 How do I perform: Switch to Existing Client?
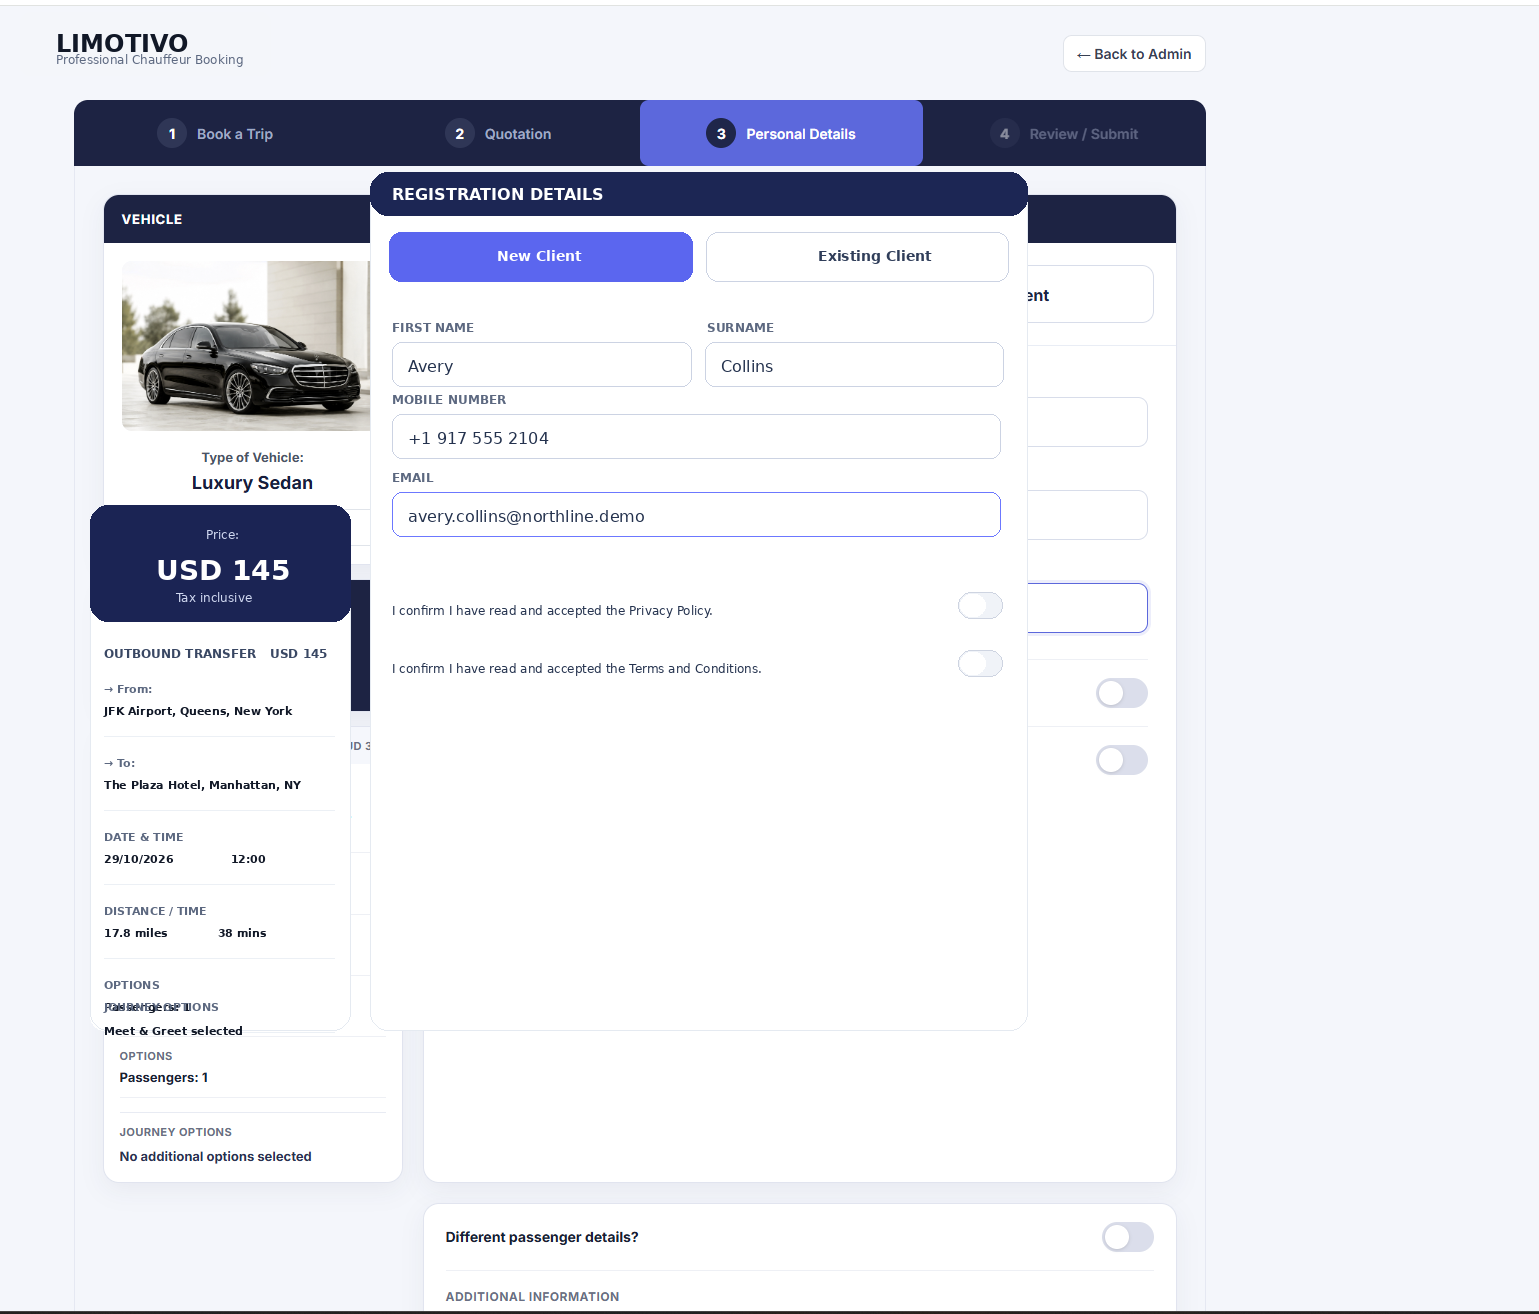tap(857, 257)
